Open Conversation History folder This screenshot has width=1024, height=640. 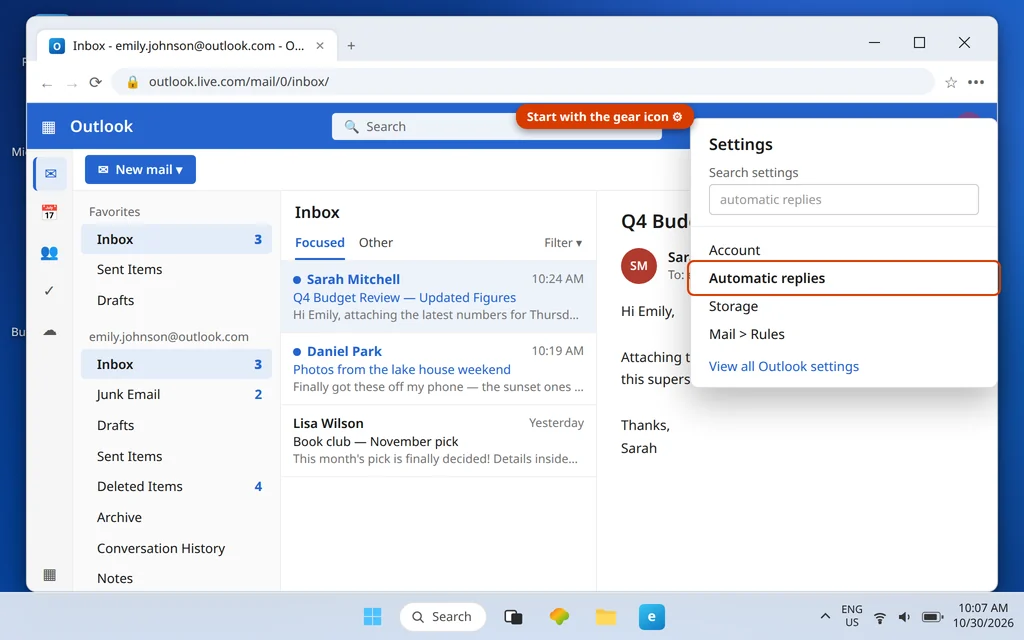[x=176, y=549]
